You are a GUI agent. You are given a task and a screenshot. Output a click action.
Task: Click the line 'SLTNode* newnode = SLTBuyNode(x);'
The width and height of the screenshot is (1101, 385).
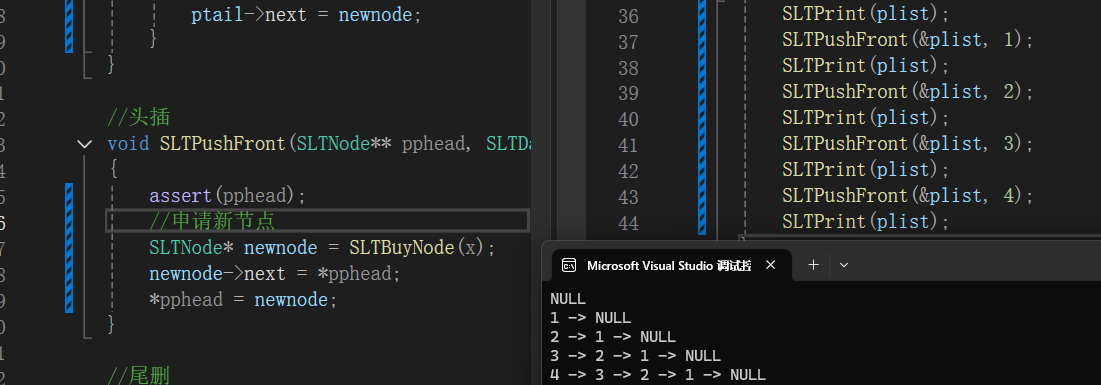click(322, 247)
